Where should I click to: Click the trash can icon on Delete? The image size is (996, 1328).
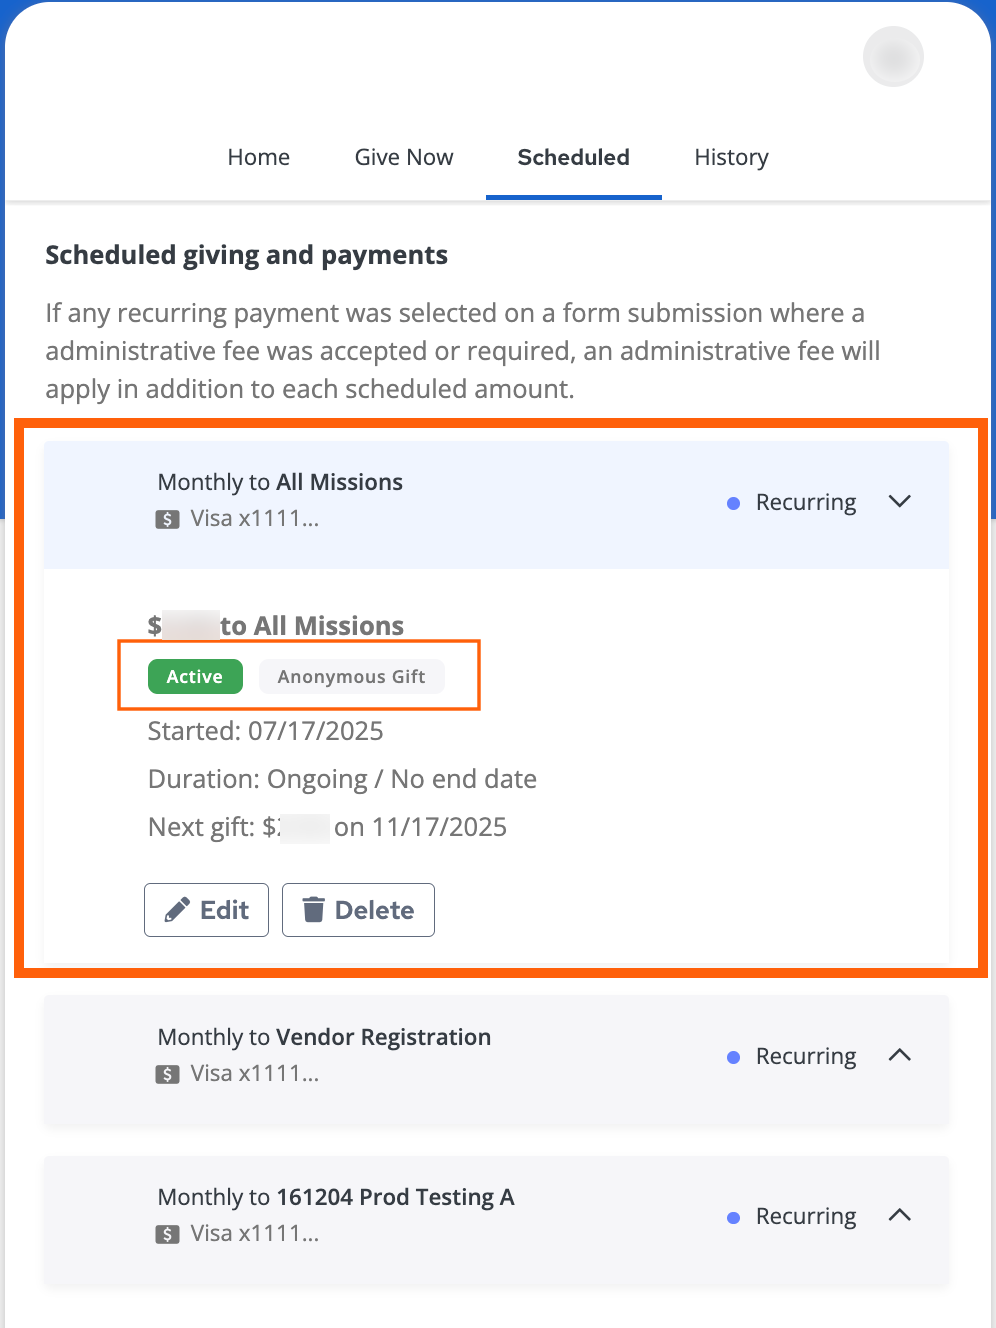pyautogui.click(x=314, y=910)
